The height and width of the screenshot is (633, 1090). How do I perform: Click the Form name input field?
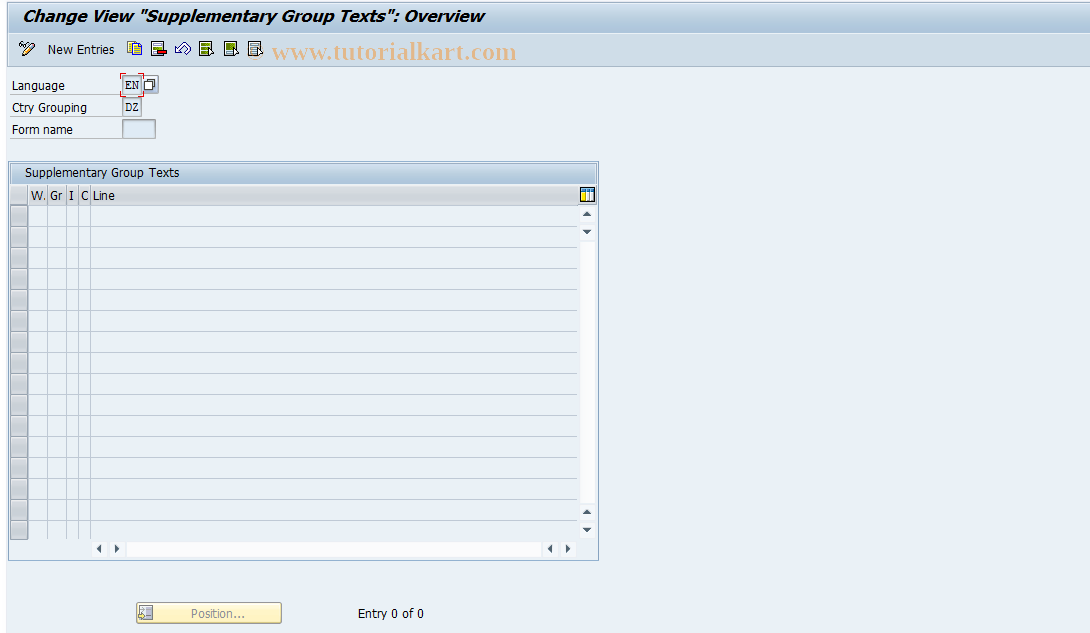[x=139, y=129]
